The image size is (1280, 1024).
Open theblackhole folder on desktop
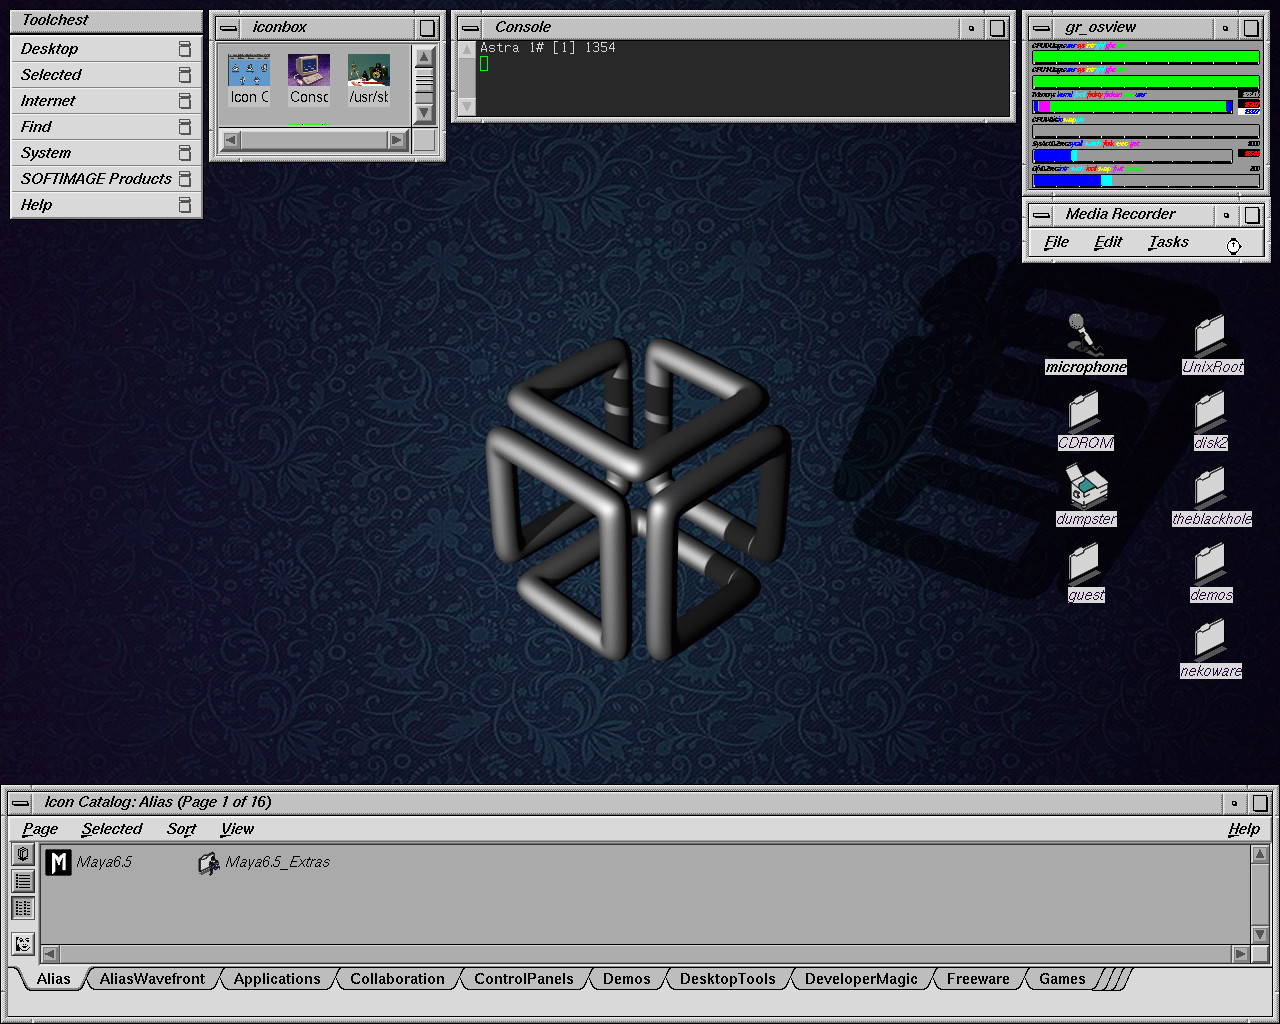[x=1210, y=488]
